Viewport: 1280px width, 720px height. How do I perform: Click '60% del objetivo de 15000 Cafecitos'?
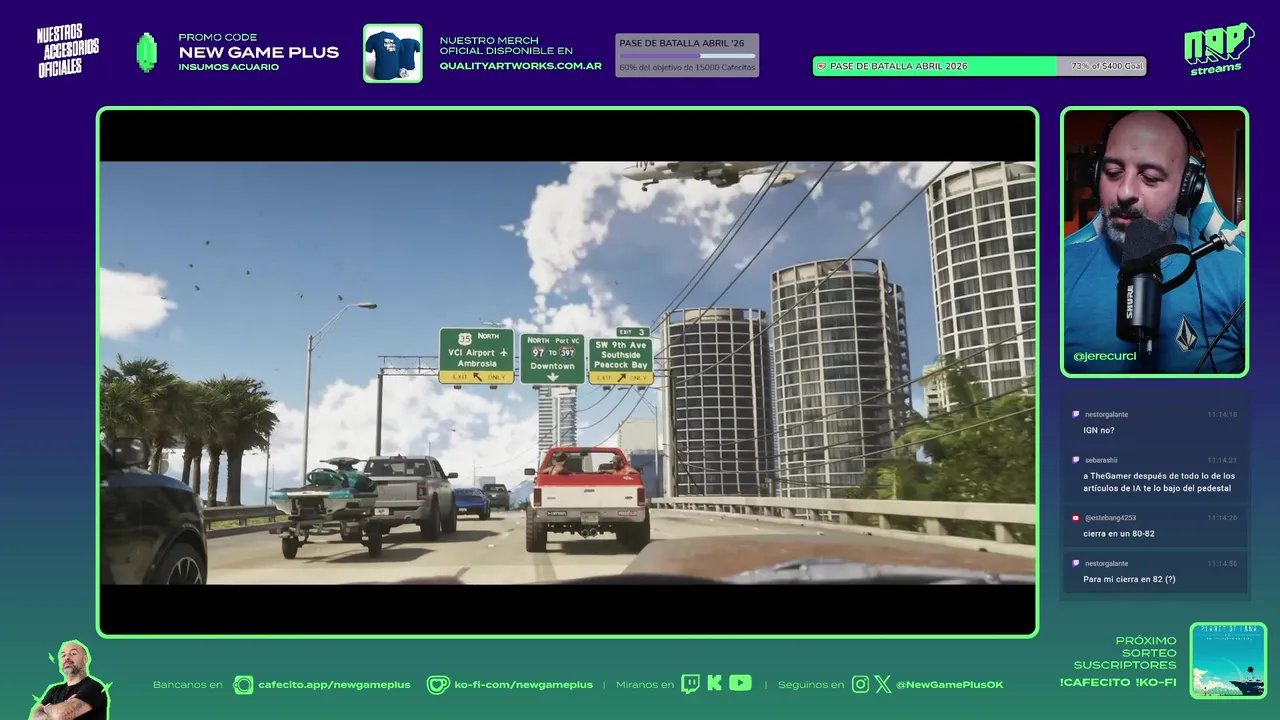coord(687,67)
